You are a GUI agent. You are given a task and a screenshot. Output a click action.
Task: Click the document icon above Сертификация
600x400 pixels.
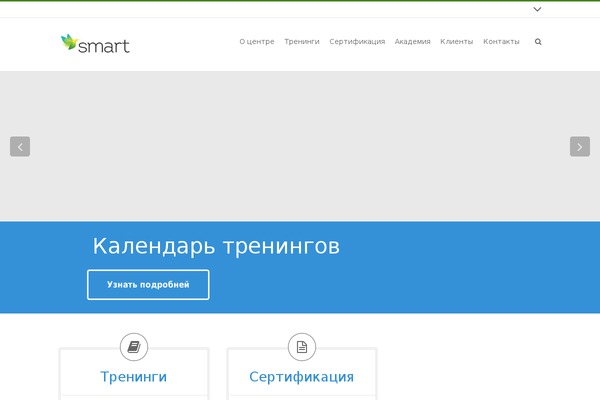pos(302,347)
